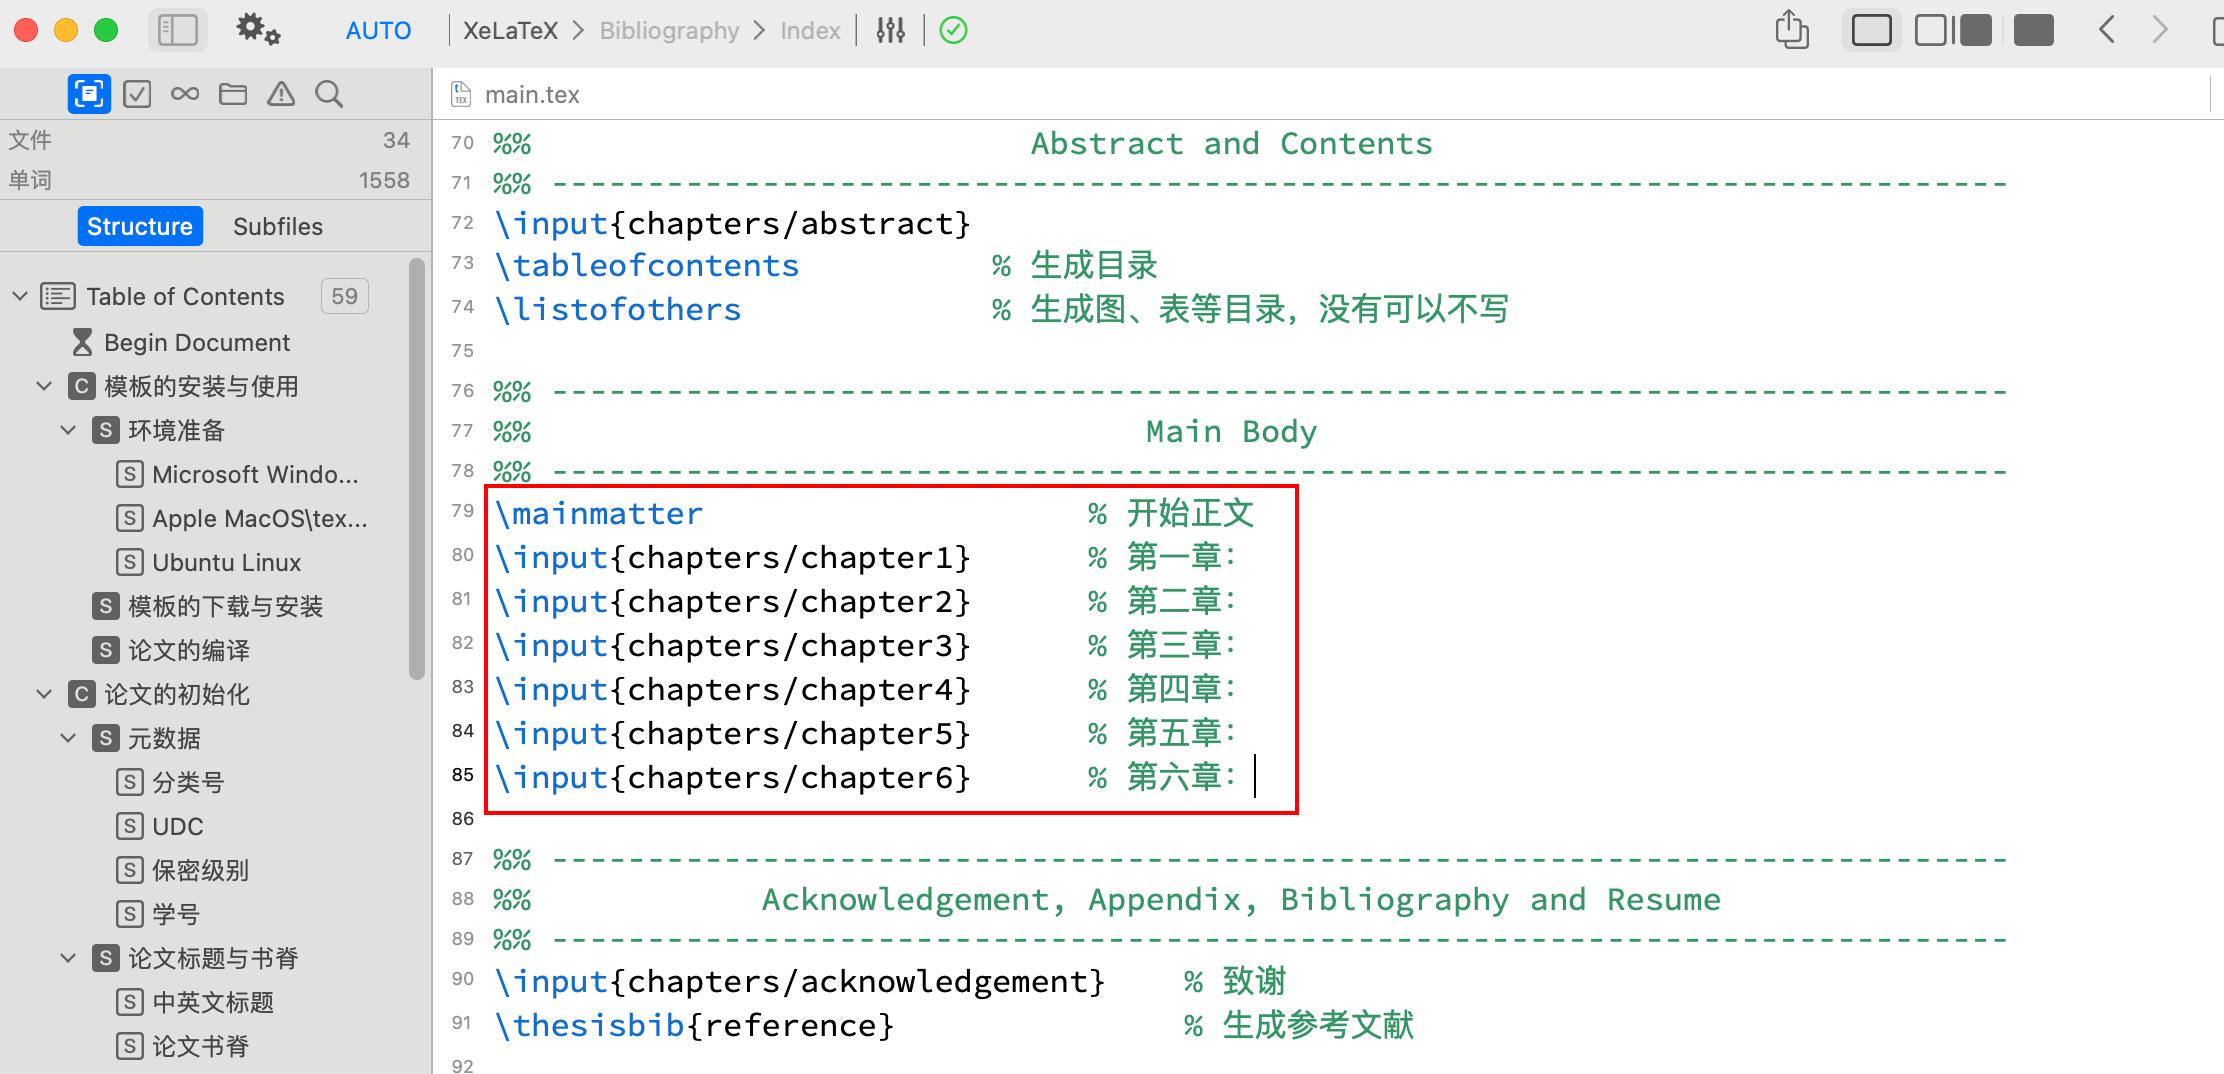
Task: Click the Bibliography breadcrumb item
Action: pos(669,30)
